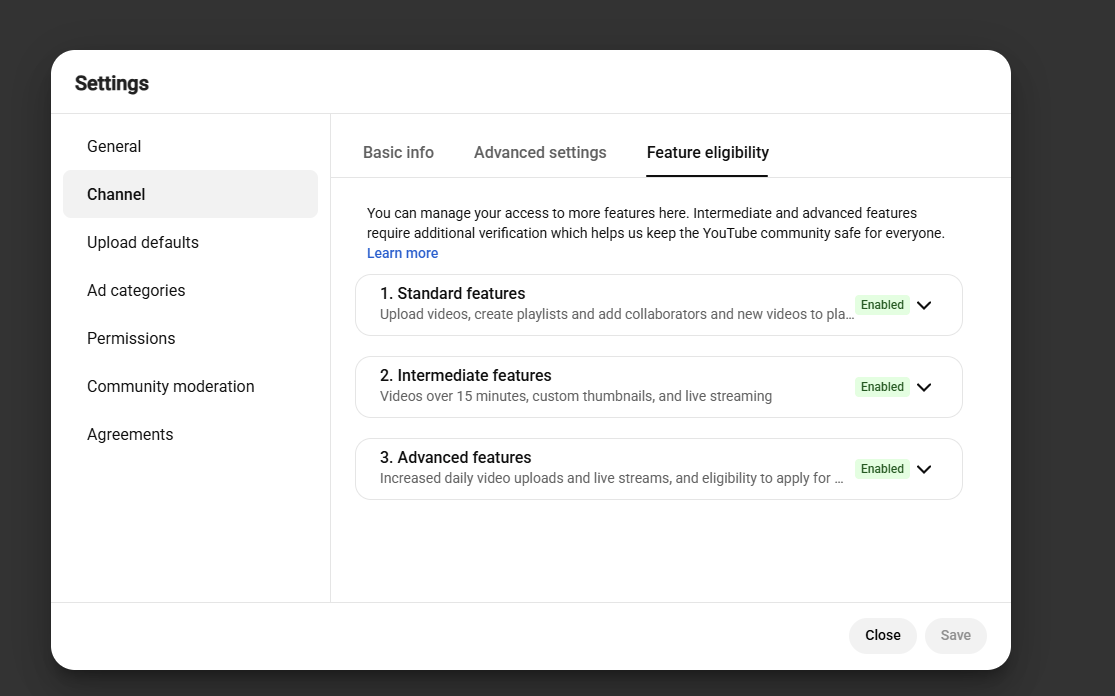Click the '2. Intermediate features' heading
Image resolution: width=1115 pixels, height=696 pixels.
(466, 375)
